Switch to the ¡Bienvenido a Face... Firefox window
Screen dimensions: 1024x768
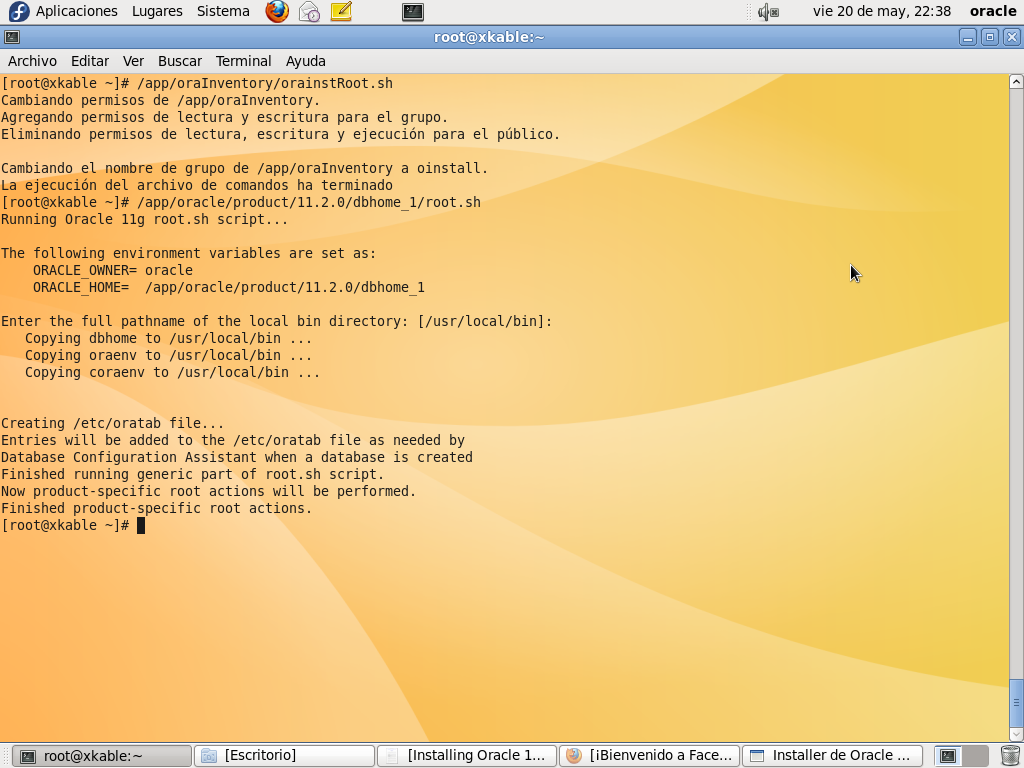coord(650,756)
